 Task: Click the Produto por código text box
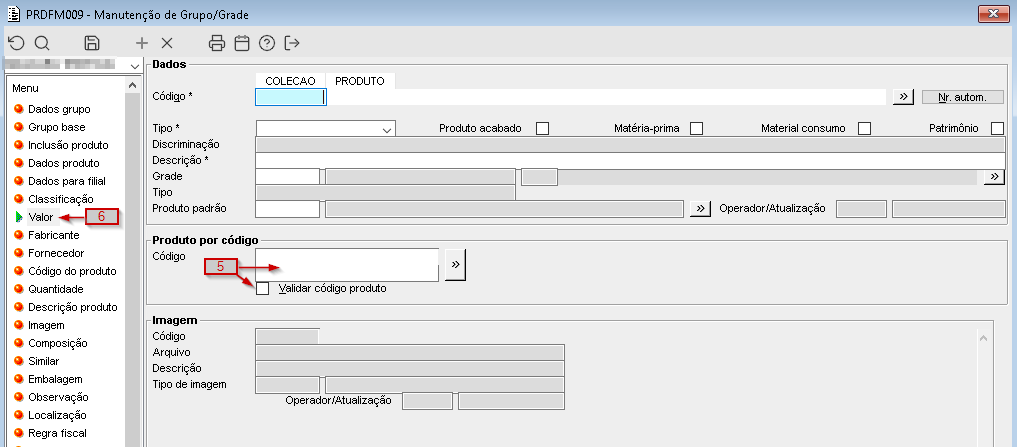point(348,265)
